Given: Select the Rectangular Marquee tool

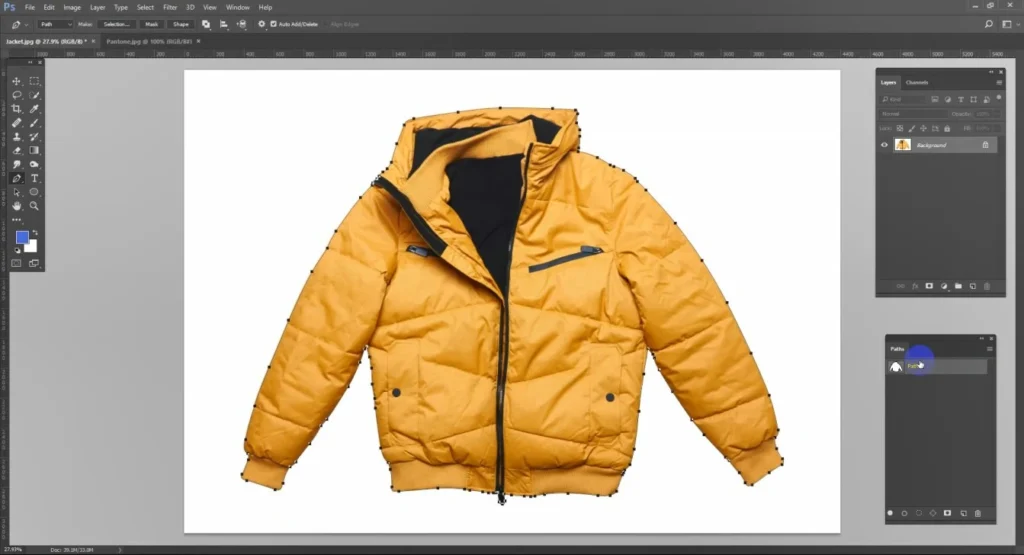Looking at the screenshot, I should 34,81.
